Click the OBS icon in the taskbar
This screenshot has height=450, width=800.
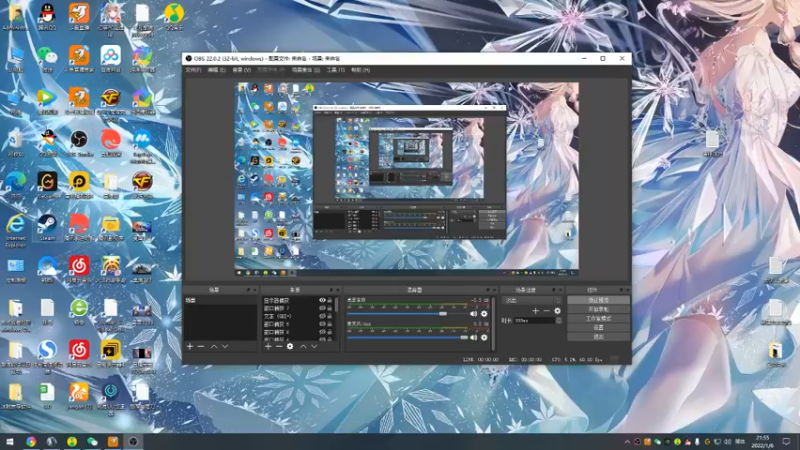133,442
